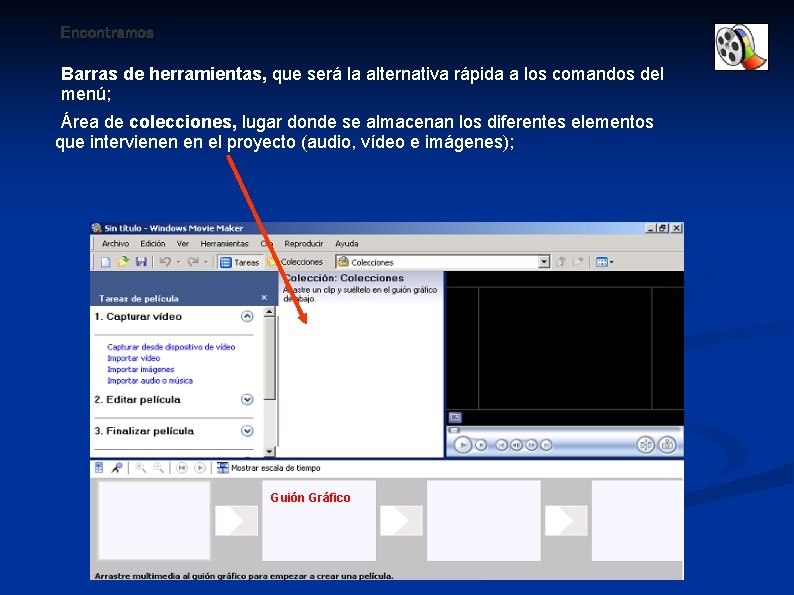The width and height of the screenshot is (794, 595).
Task: Click Capturar desde dispositivo de vídeo link
Action: [x=171, y=347]
